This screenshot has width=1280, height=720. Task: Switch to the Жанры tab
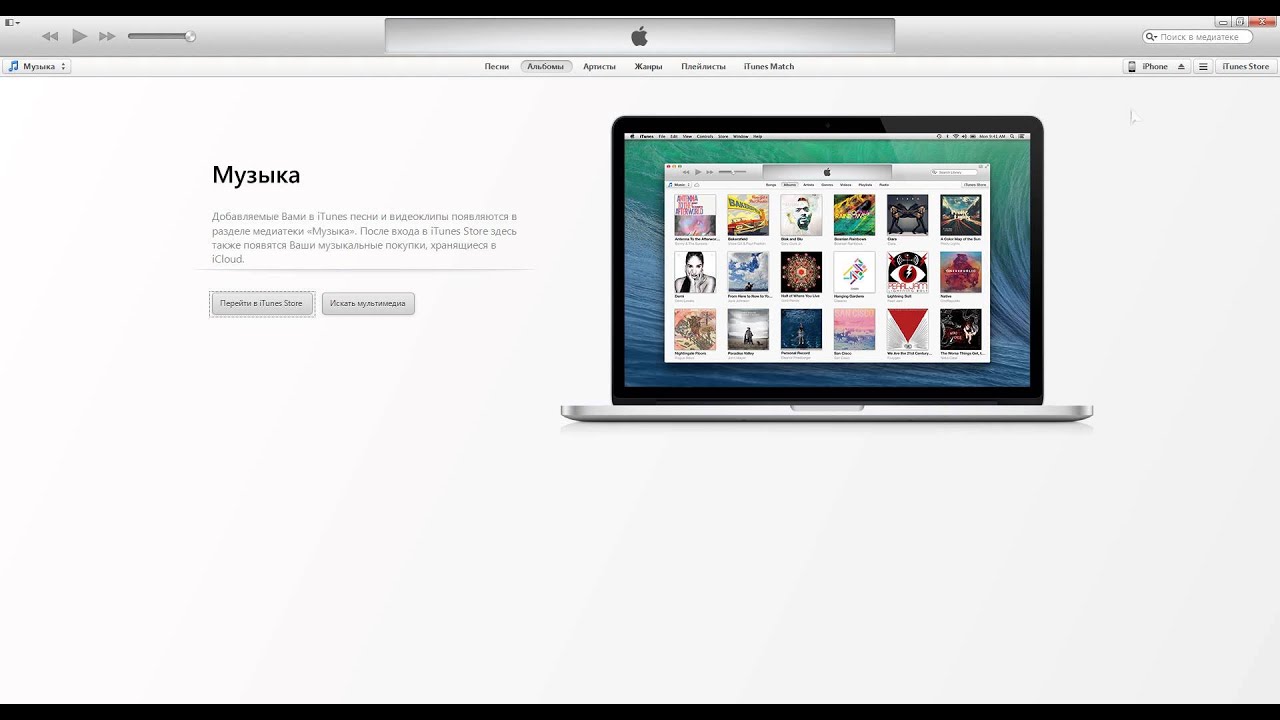pyautogui.click(x=648, y=66)
